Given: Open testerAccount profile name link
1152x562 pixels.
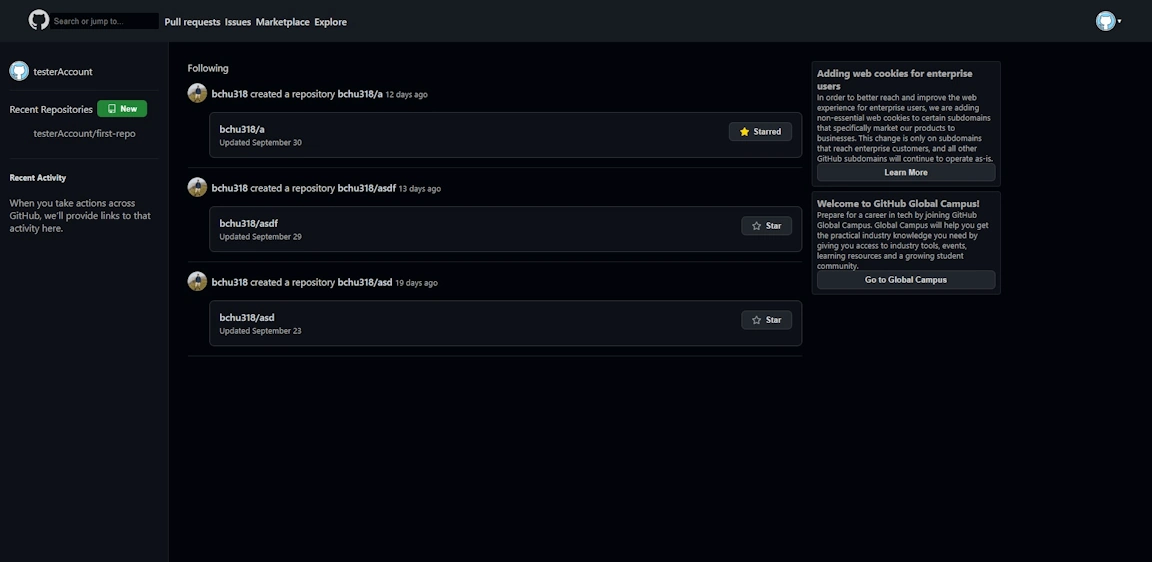Looking at the screenshot, I should point(63,72).
